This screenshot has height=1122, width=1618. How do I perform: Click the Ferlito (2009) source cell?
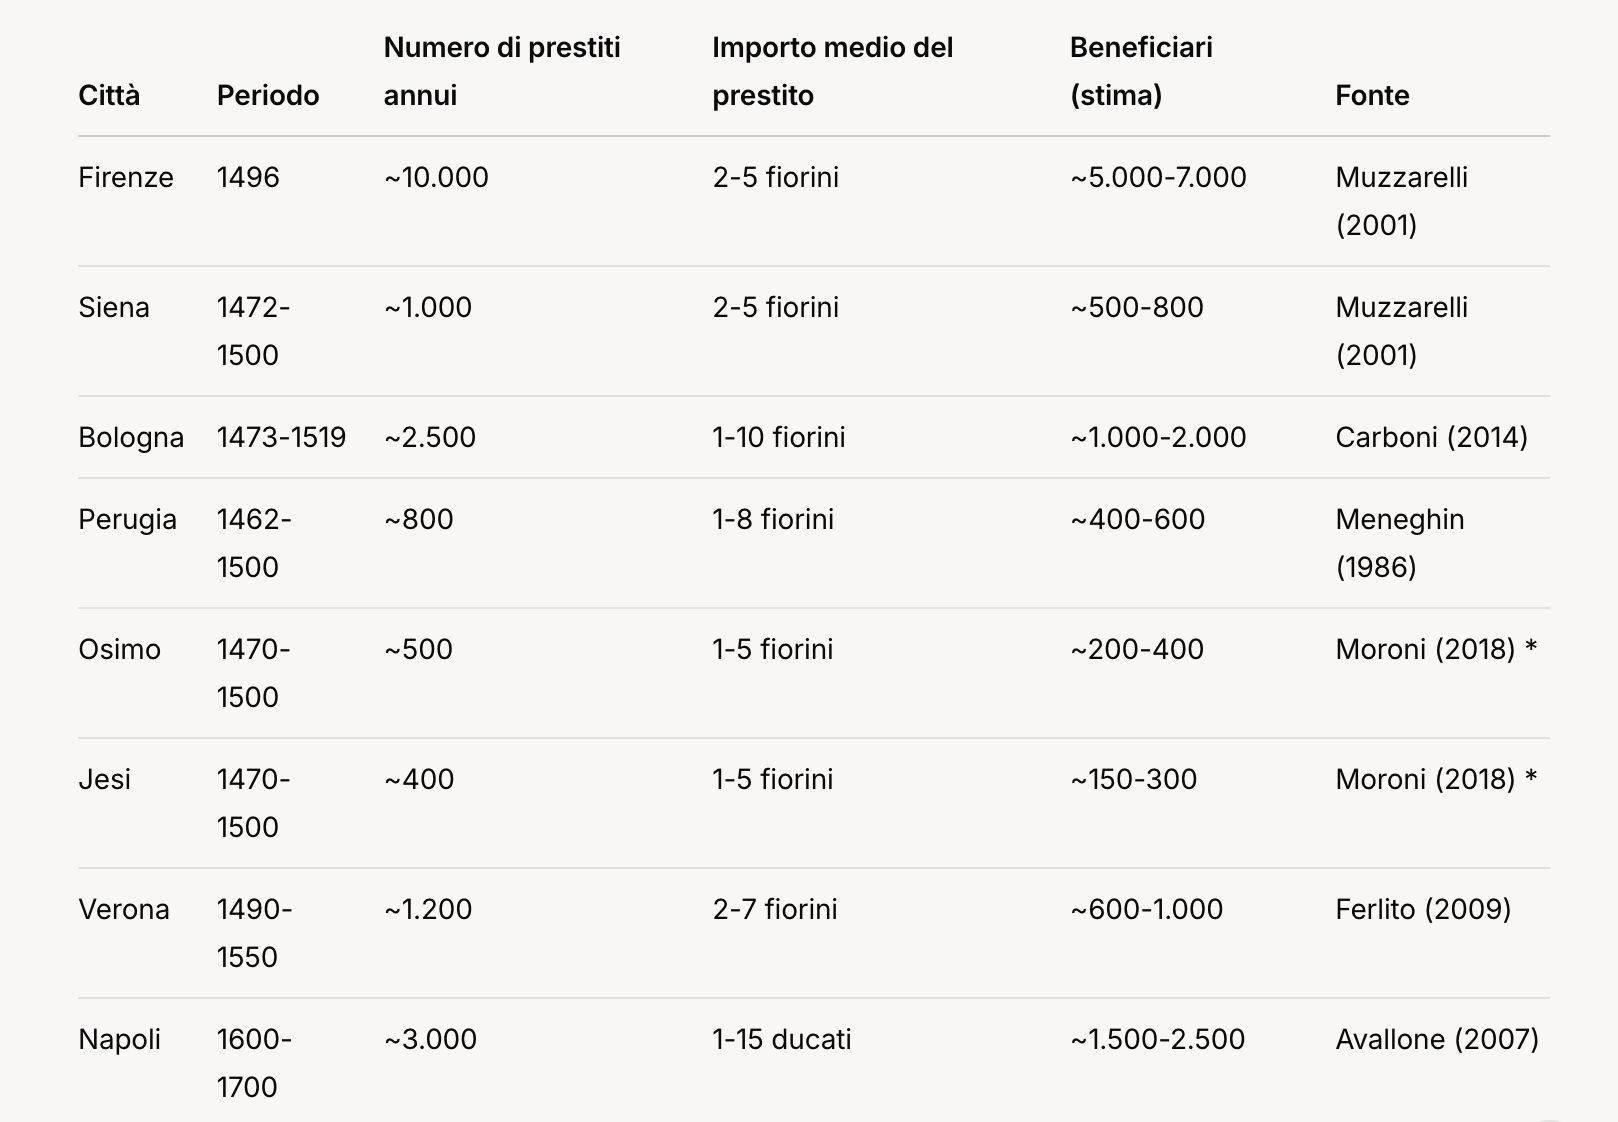coord(1423,910)
